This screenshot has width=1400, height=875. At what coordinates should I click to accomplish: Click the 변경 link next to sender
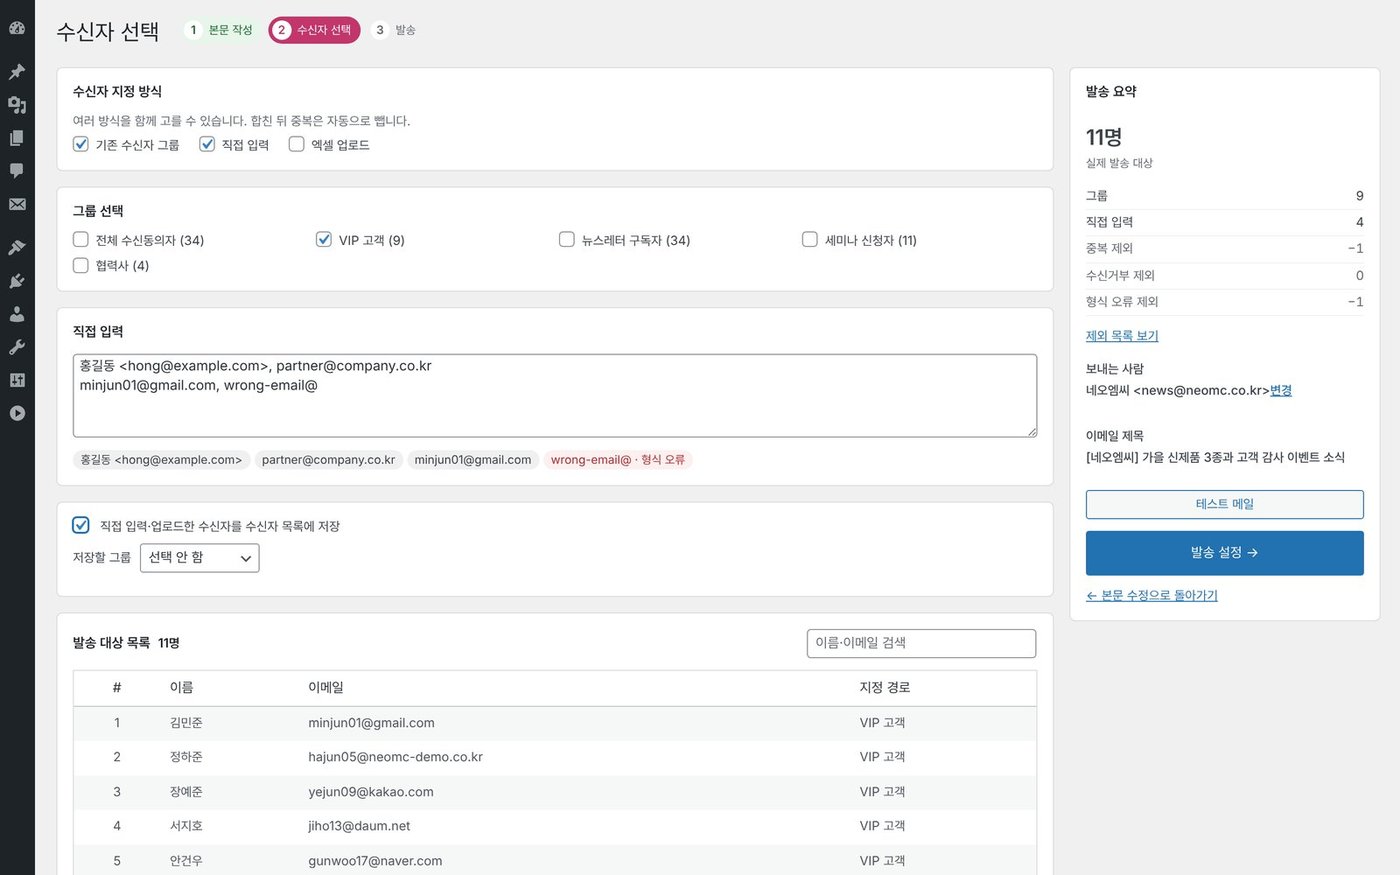tap(1281, 391)
